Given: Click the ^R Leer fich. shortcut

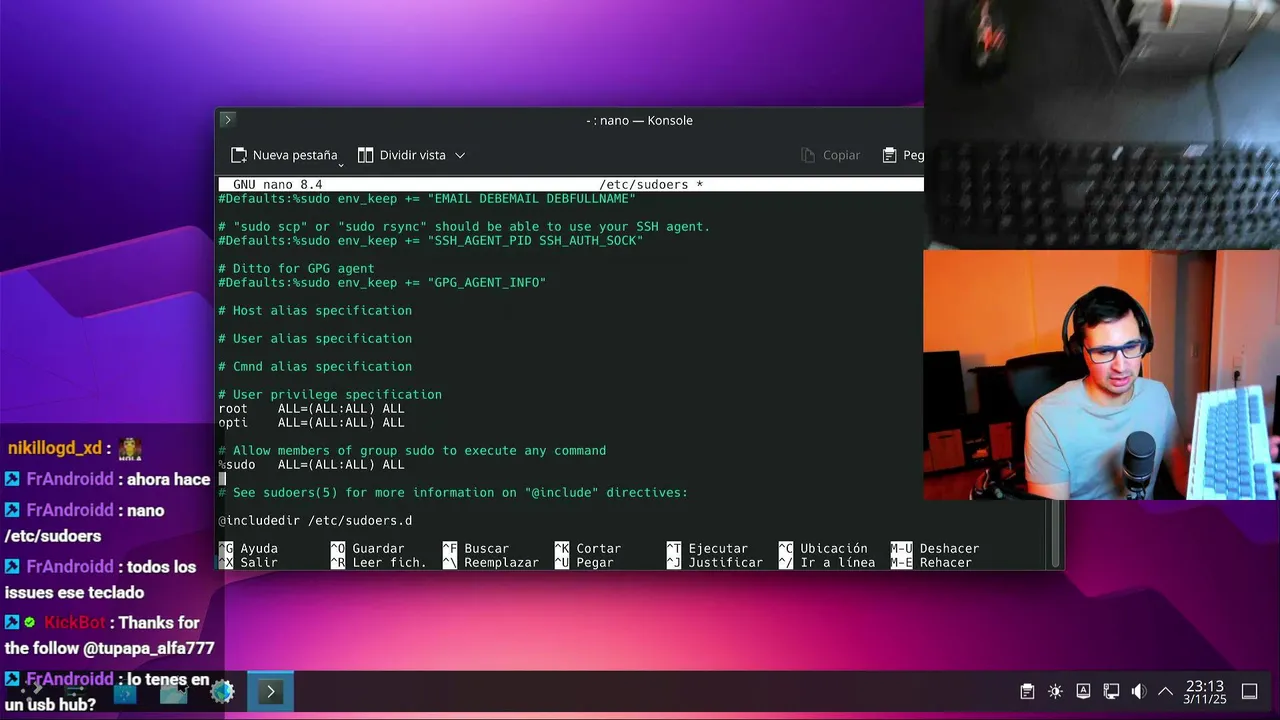Looking at the screenshot, I should click(378, 563).
